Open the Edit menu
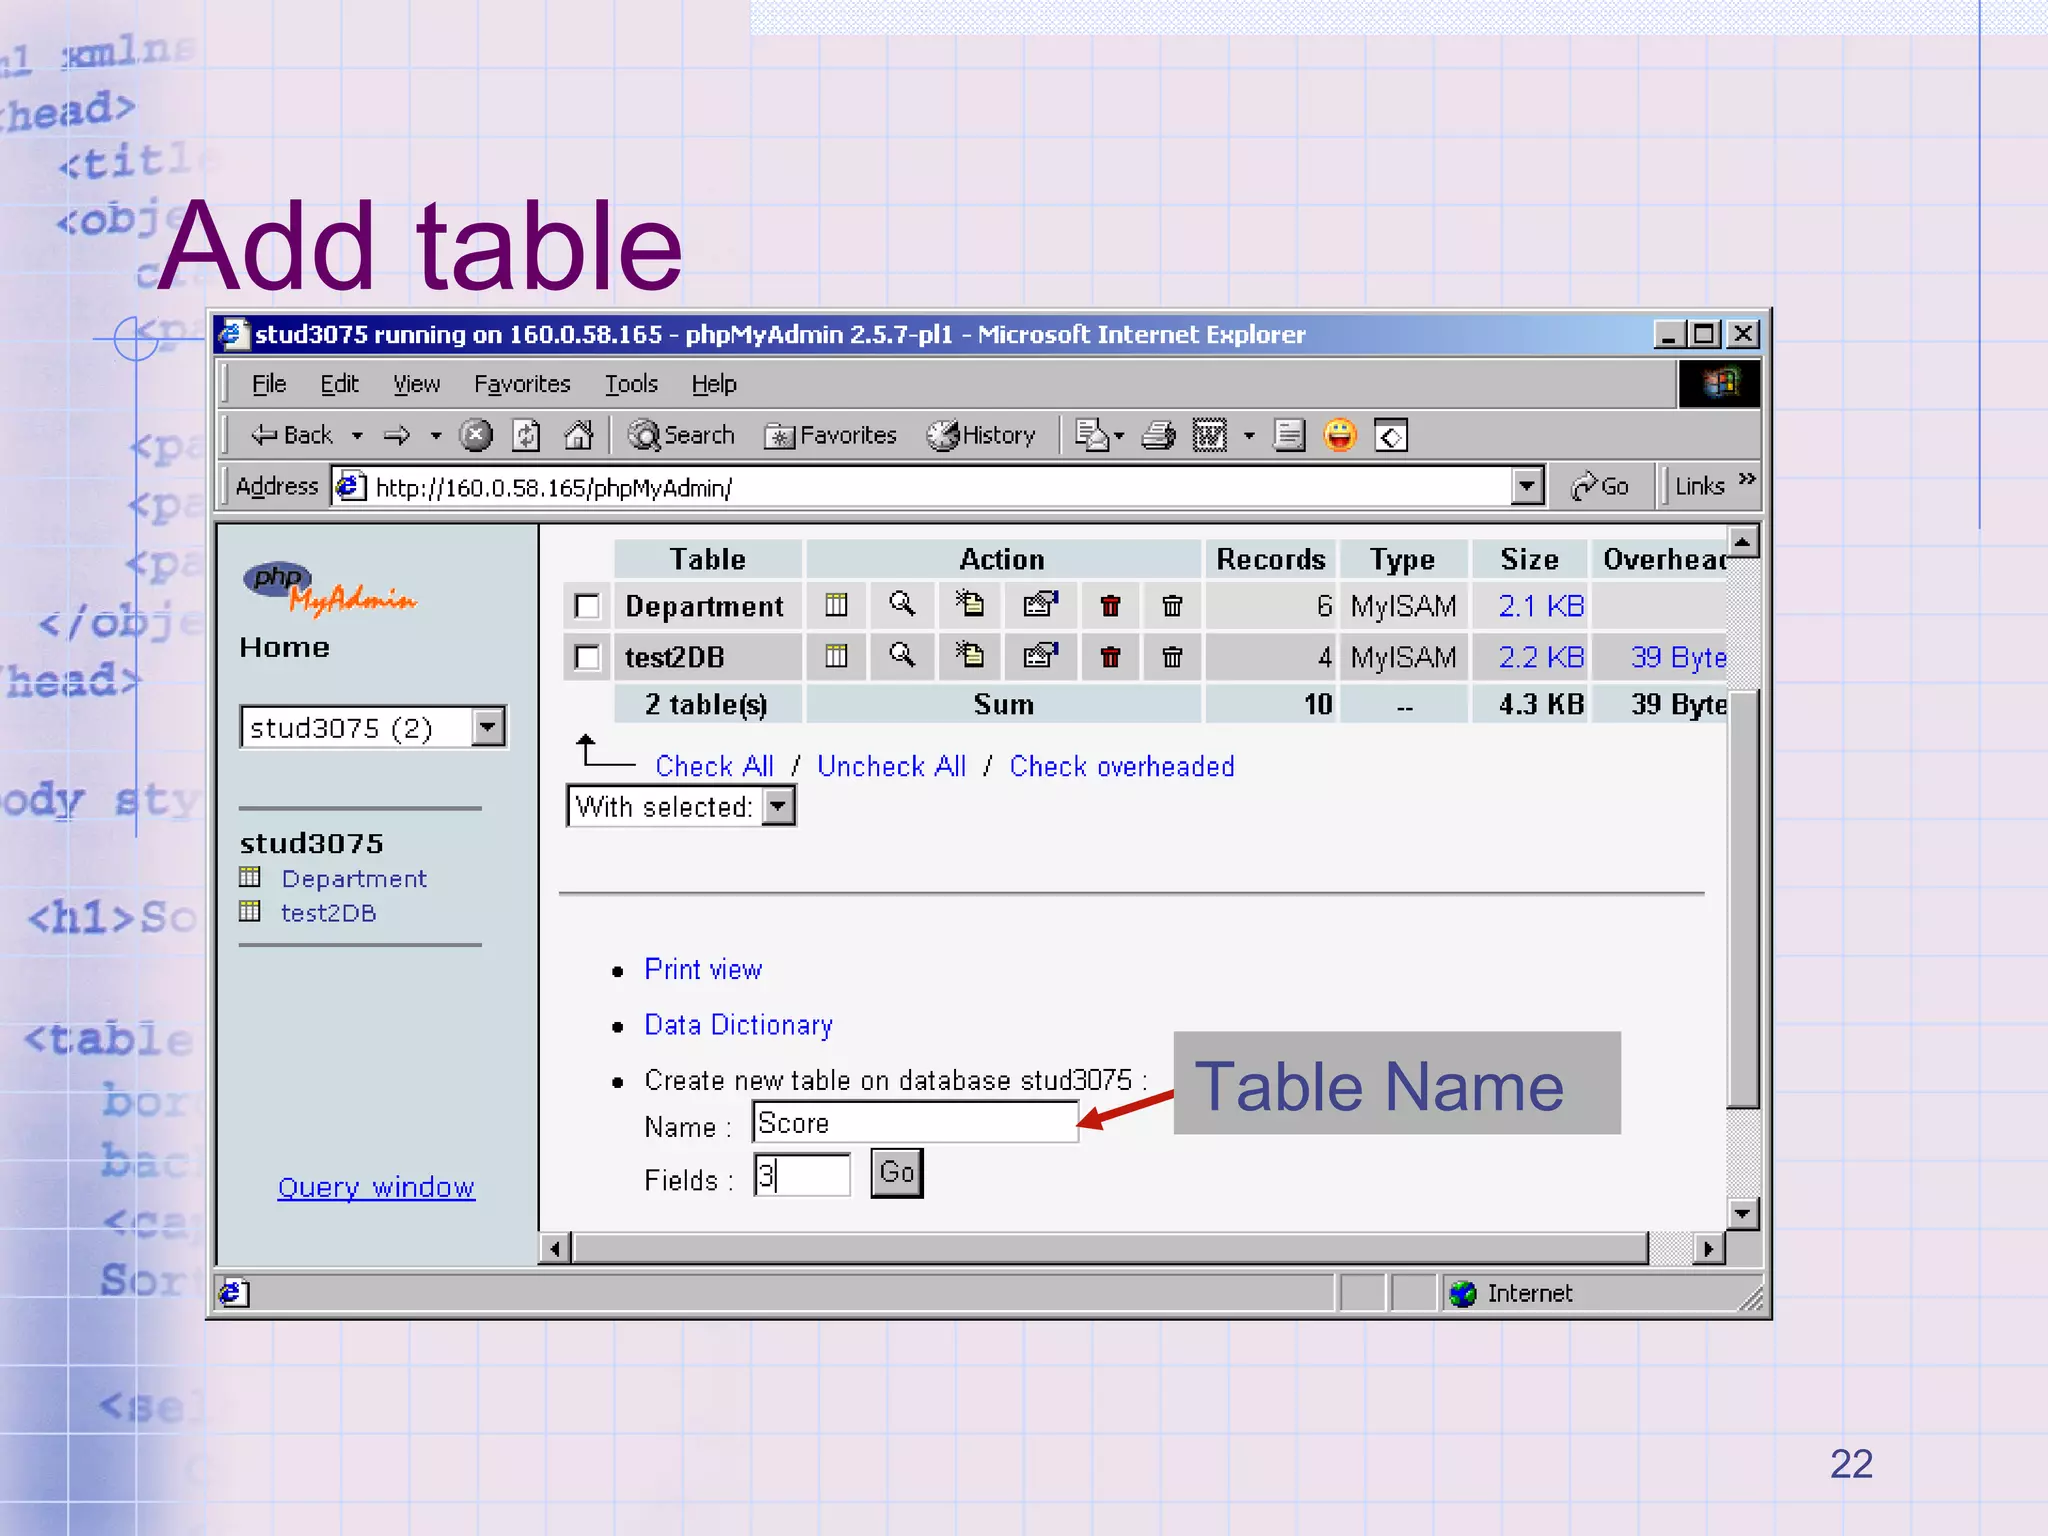The height and width of the screenshot is (1536, 2048). coord(339,384)
